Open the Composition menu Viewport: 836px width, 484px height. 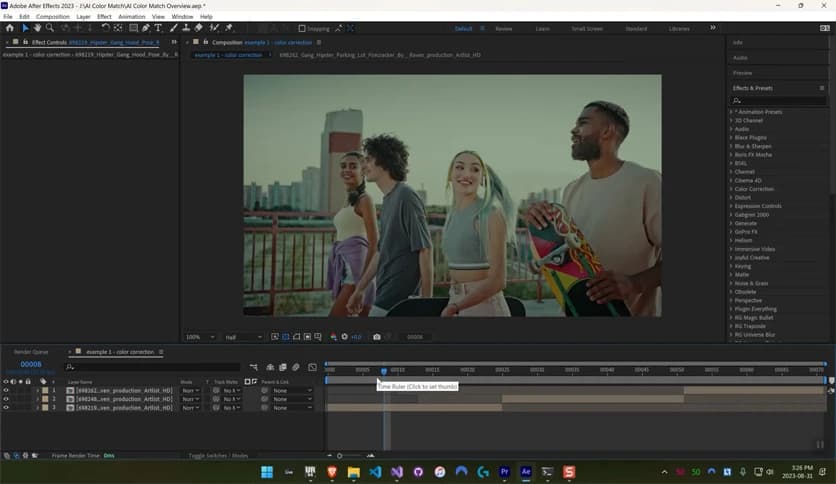53,17
